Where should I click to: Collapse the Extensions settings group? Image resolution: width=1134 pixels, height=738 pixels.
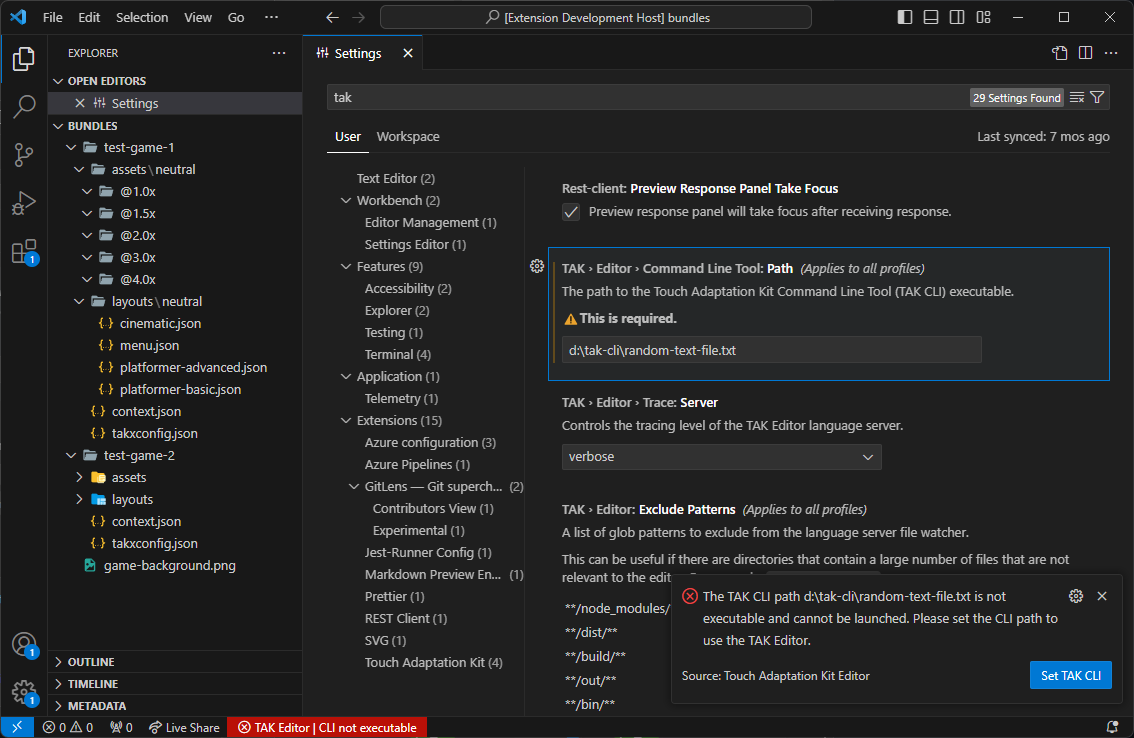pyautogui.click(x=346, y=420)
